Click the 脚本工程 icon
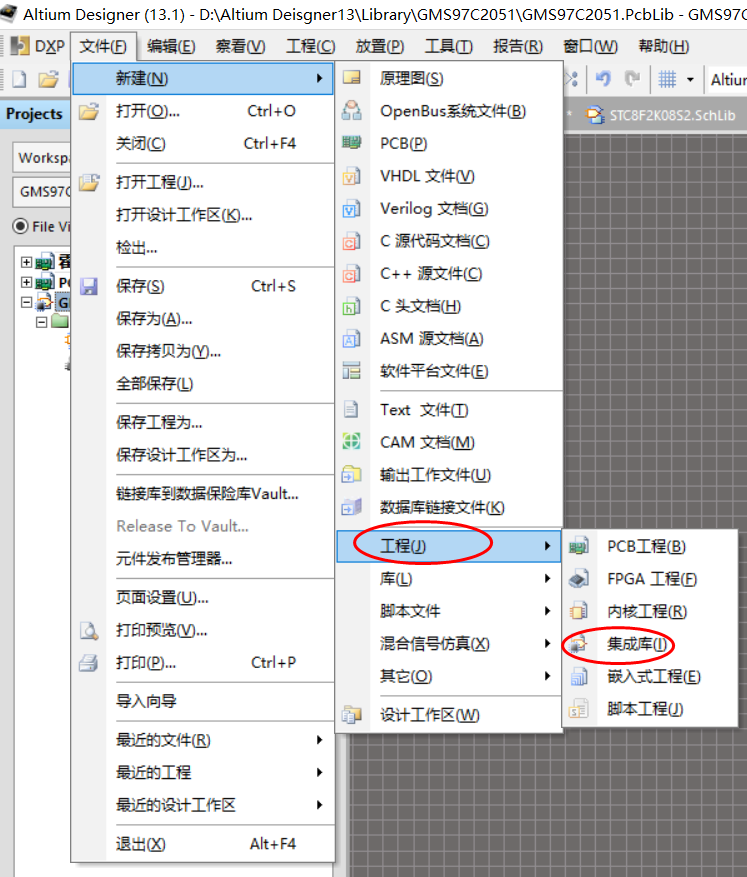 pyautogui.click(x=579, y=709)
